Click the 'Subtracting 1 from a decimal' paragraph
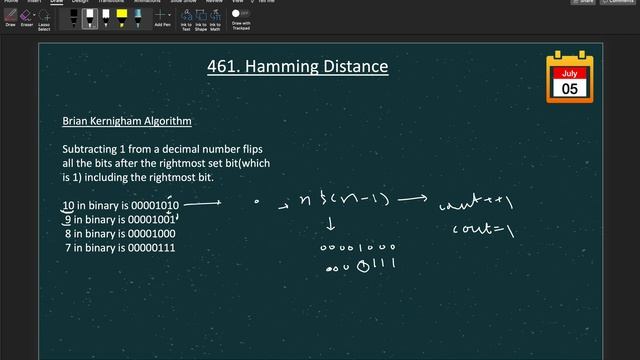 coord(166,163)
